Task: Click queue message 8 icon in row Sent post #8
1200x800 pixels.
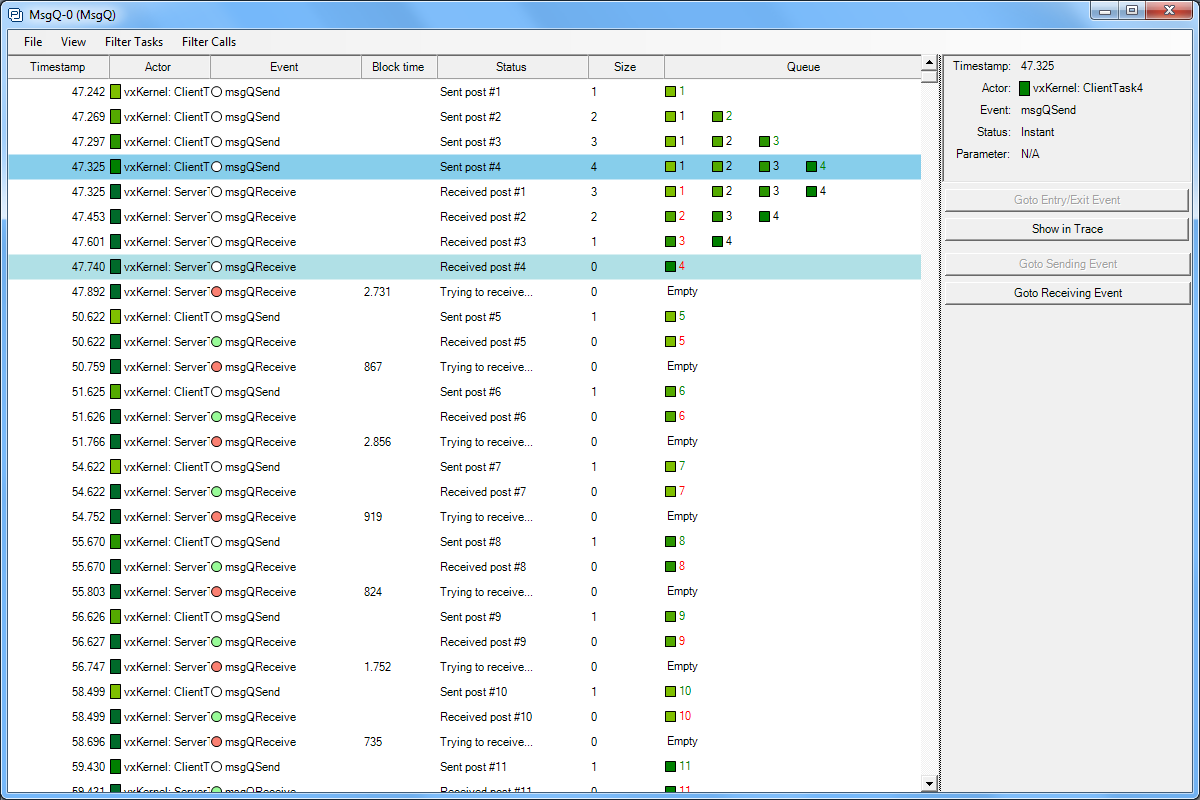Action: click(x=671, y=541)
